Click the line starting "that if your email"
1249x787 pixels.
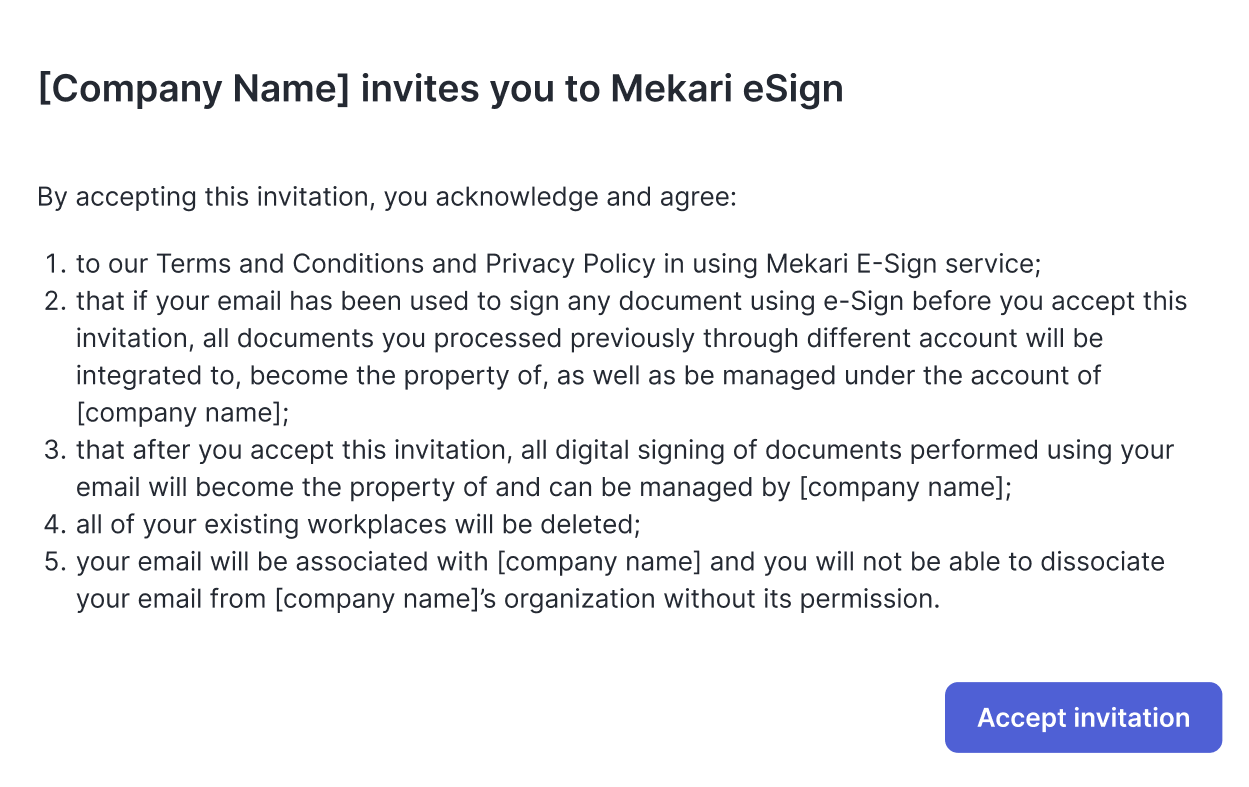tap(631, 301)
